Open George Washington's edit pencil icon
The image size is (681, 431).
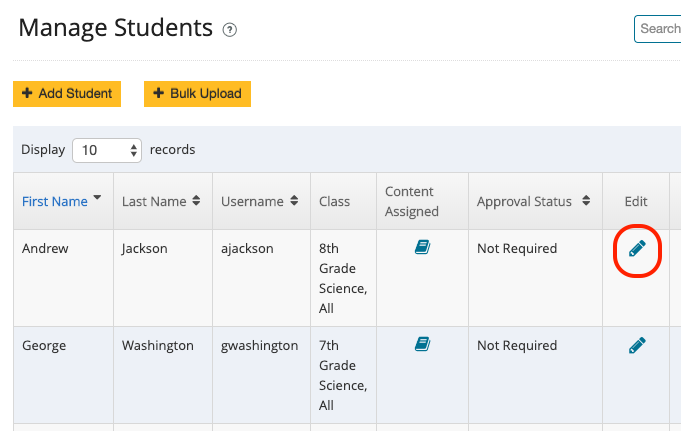point(637,345)
